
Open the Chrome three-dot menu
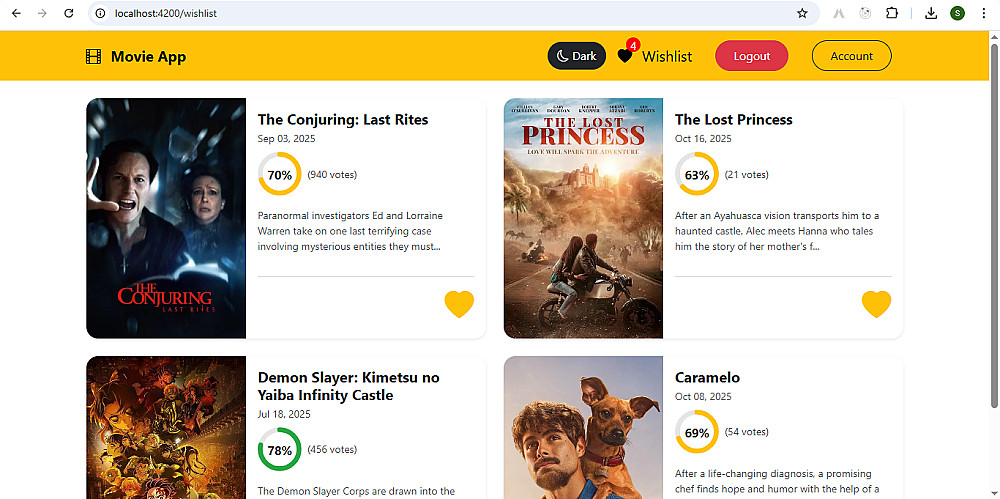pyautogui.click(x=983, y=13)
